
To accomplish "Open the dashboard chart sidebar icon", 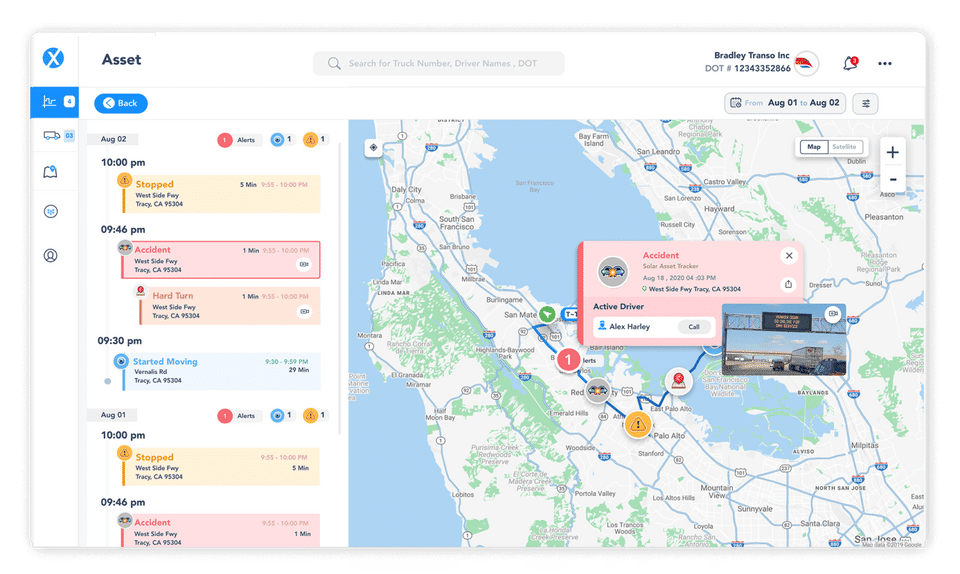I will click(50, 102).
